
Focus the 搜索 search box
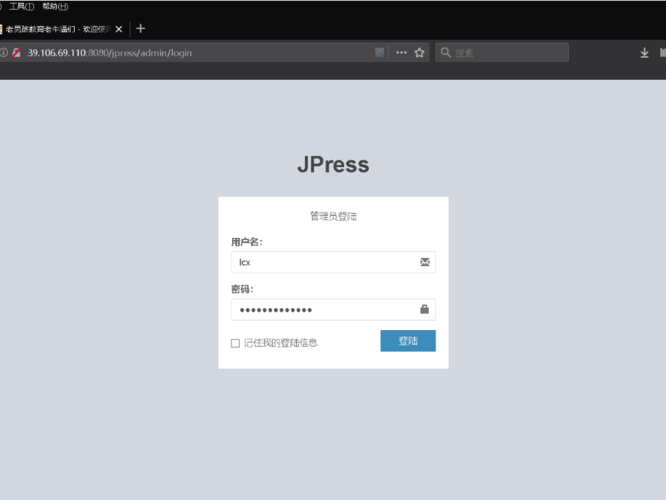point(502,53)
